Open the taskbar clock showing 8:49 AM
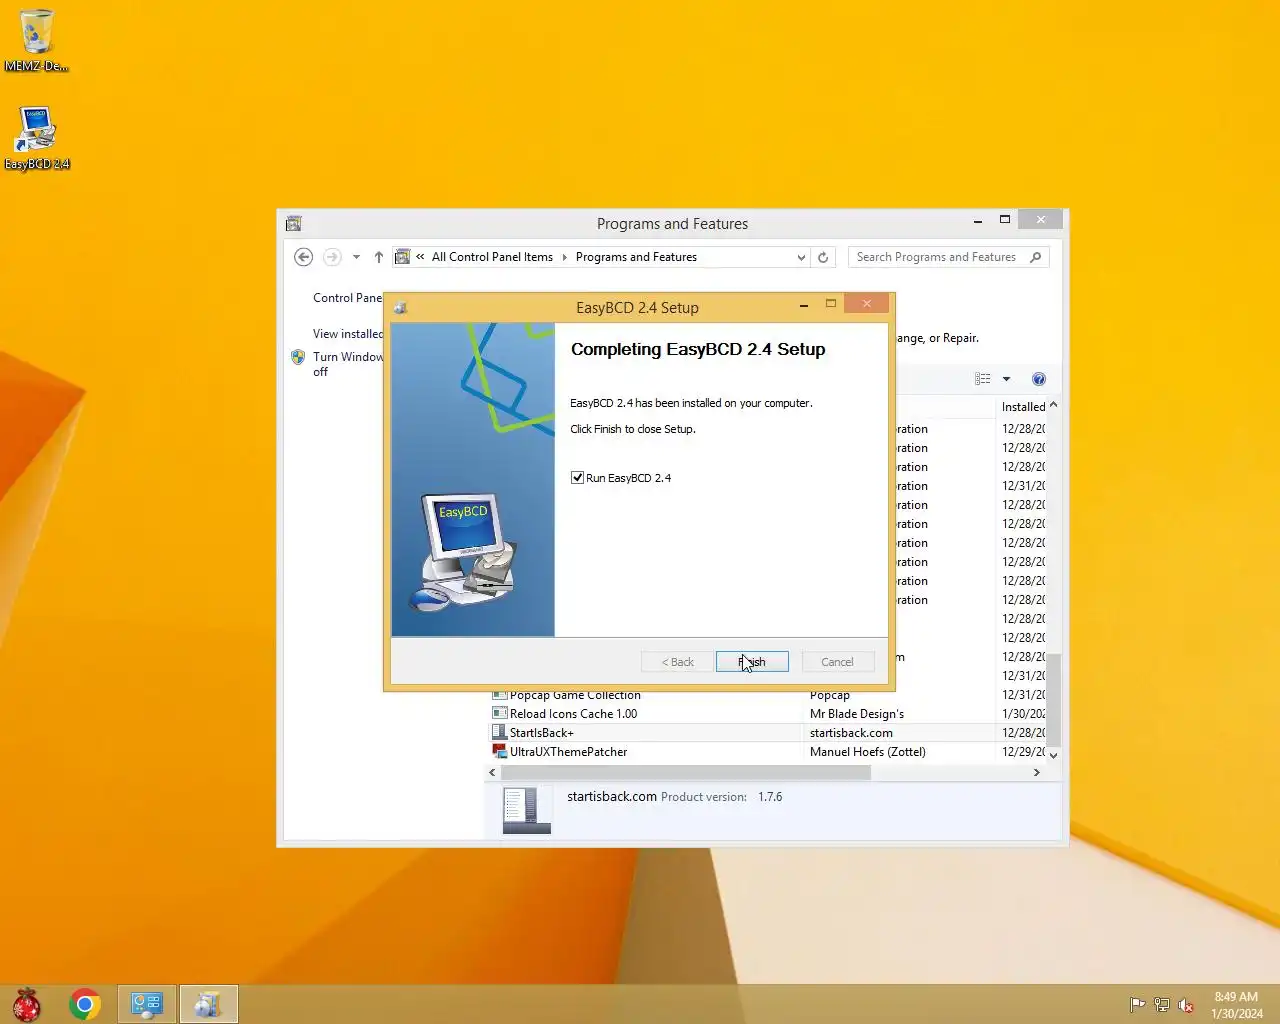The height and width of the screenshot is (1024, 1280). click(1237, 1005)
